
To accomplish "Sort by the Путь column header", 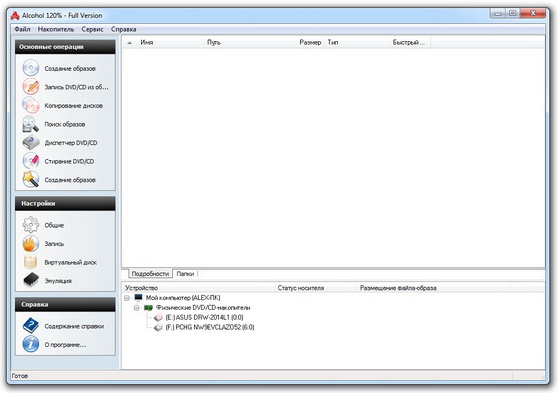I will (x=245, y=42).
